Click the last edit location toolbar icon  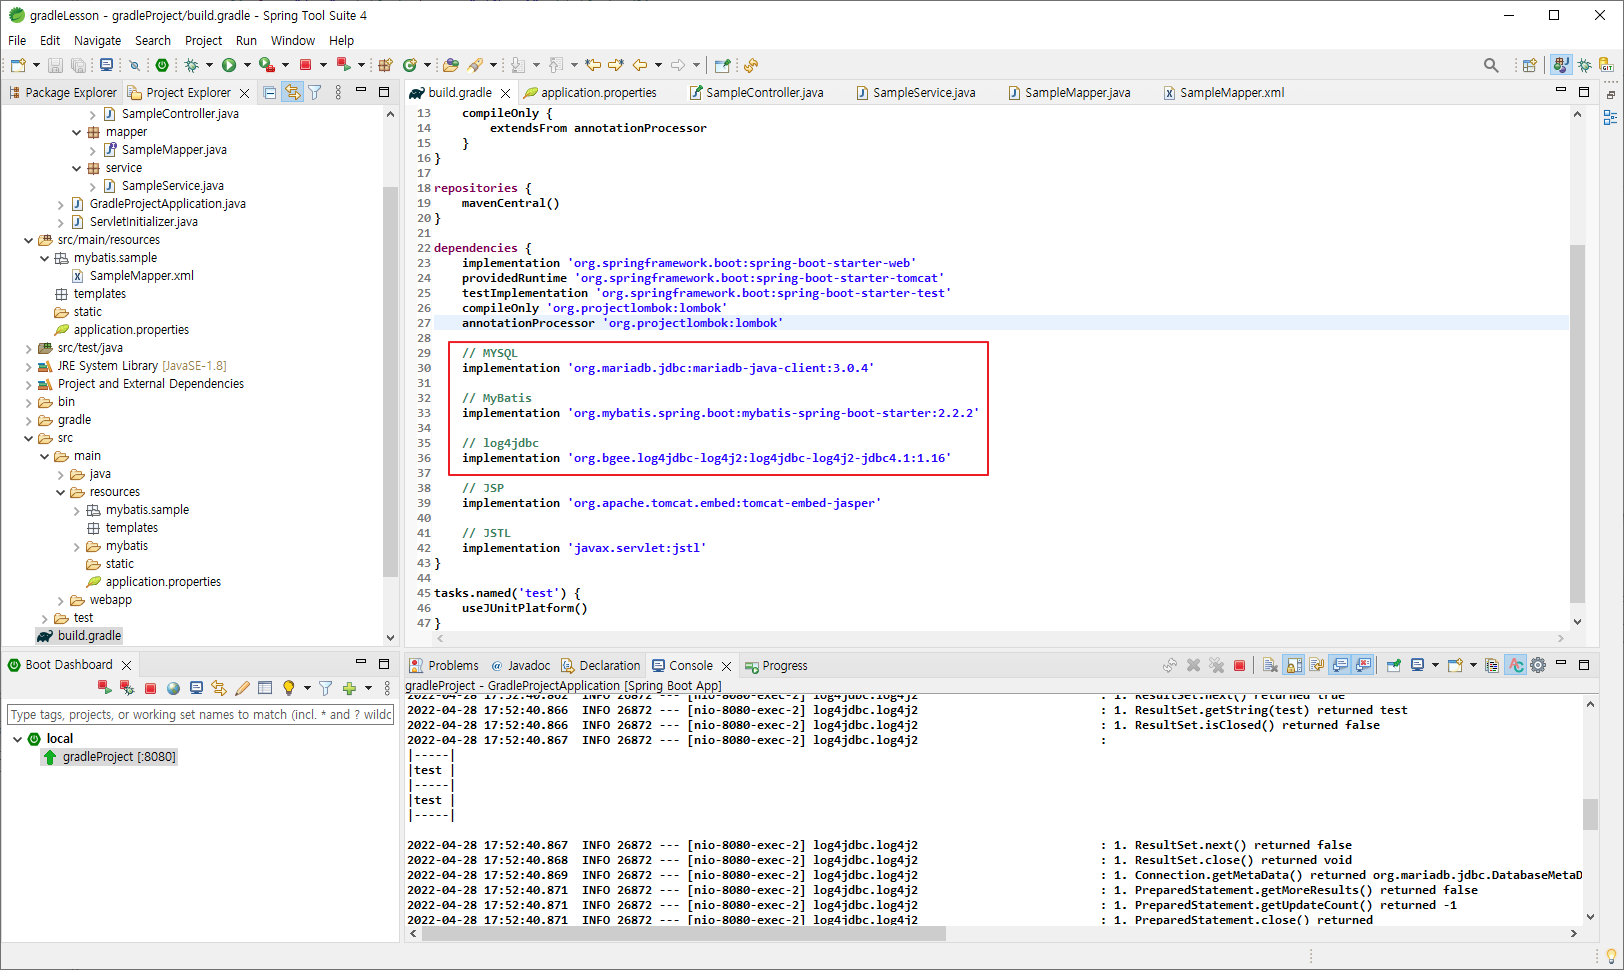(x=593, y=65)
